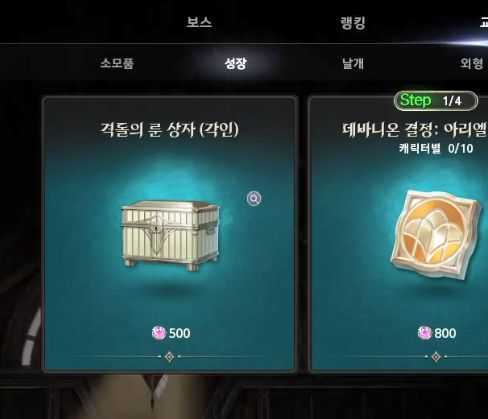Click the 격돌의 룬 상자 (각인) title
This screenshot has height=419, width=488.
point(169,130)
